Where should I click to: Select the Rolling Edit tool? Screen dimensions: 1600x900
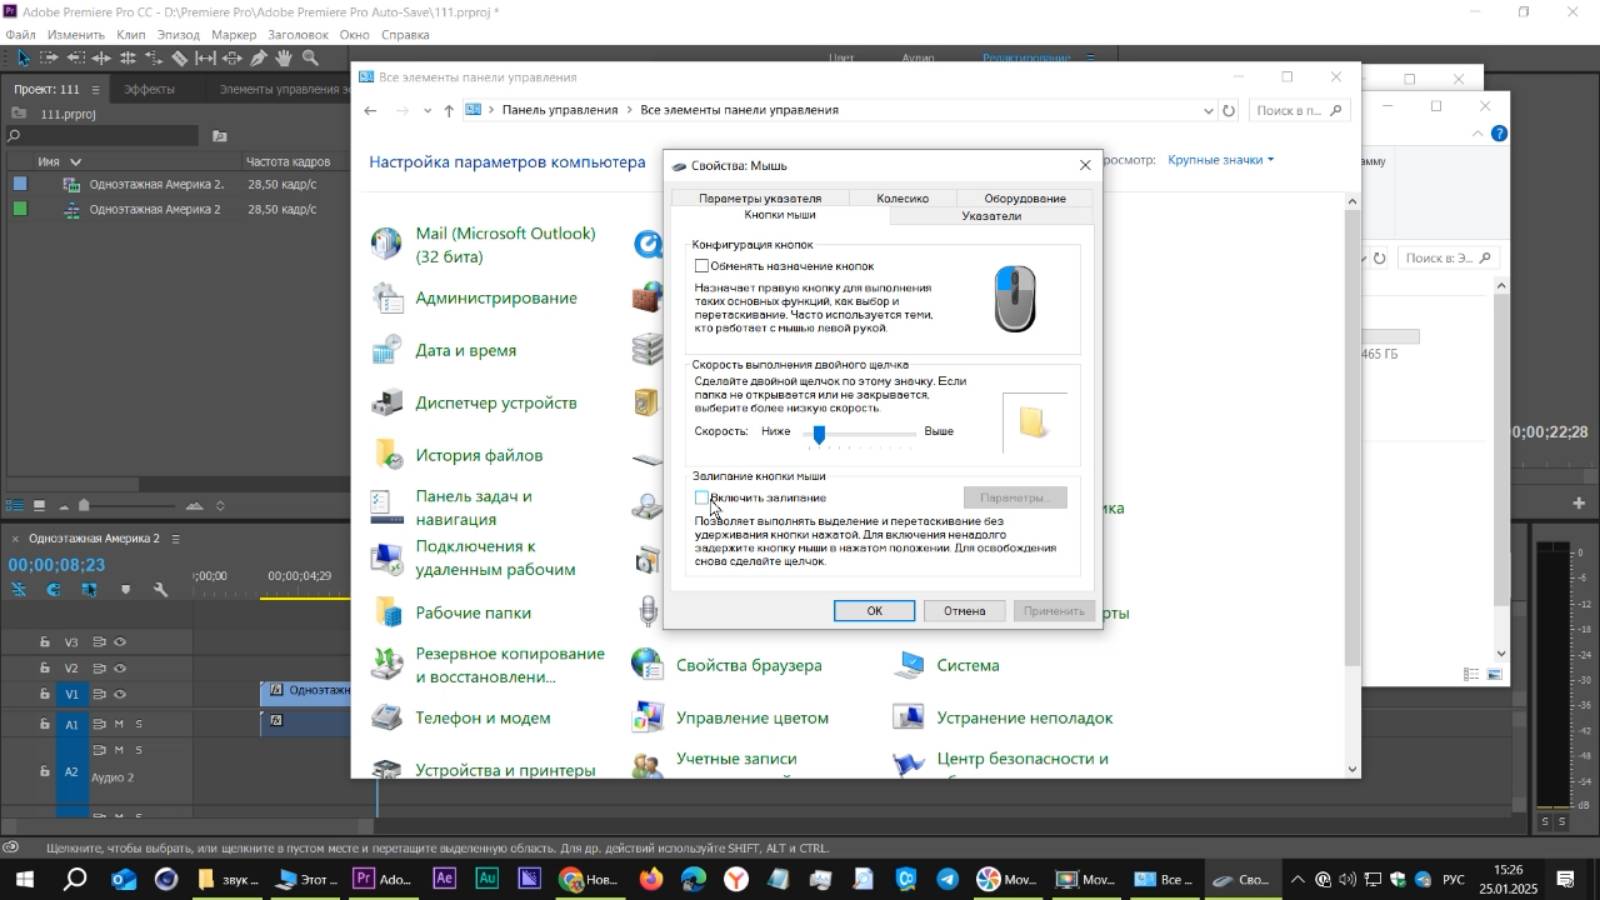[x=128, y=58]
